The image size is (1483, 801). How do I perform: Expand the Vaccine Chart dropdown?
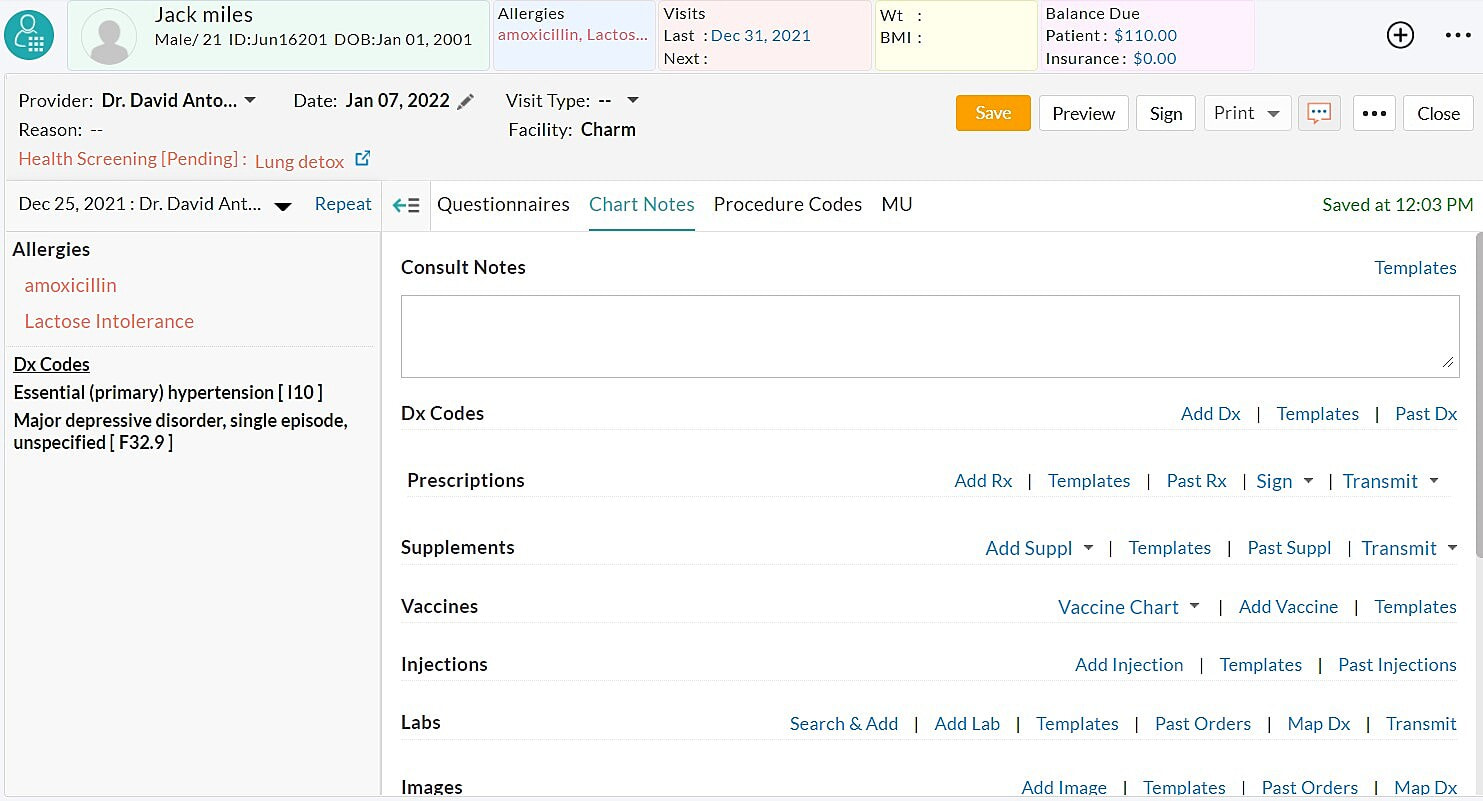tap(1195, 607)
